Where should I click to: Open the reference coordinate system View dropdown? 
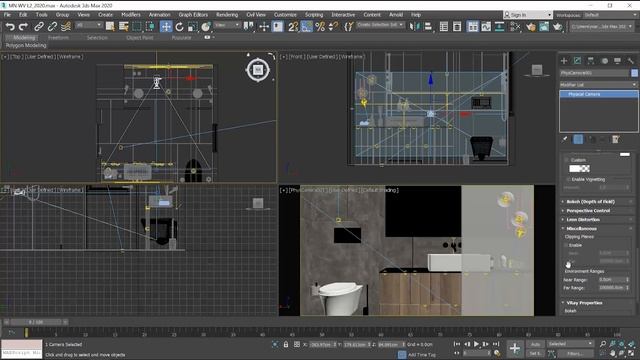pos(227,25)
